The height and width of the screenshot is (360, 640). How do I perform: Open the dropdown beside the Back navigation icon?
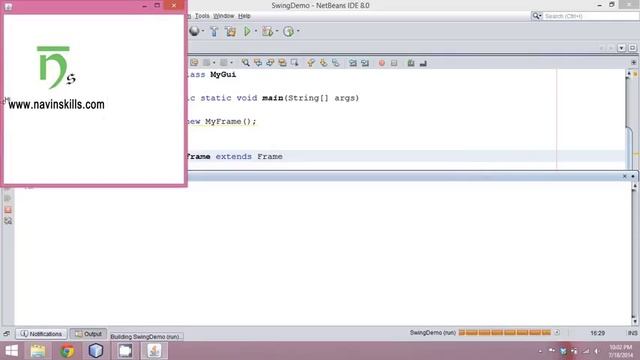point(214,63)
